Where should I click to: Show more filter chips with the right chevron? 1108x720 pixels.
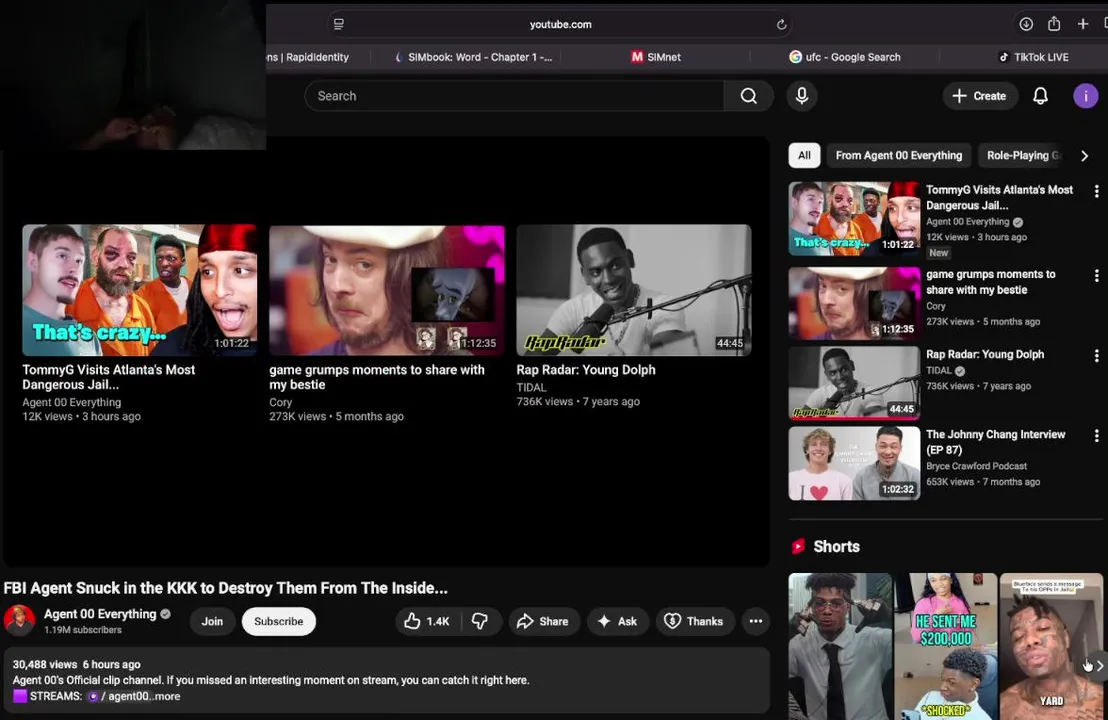coord(1085,155)
